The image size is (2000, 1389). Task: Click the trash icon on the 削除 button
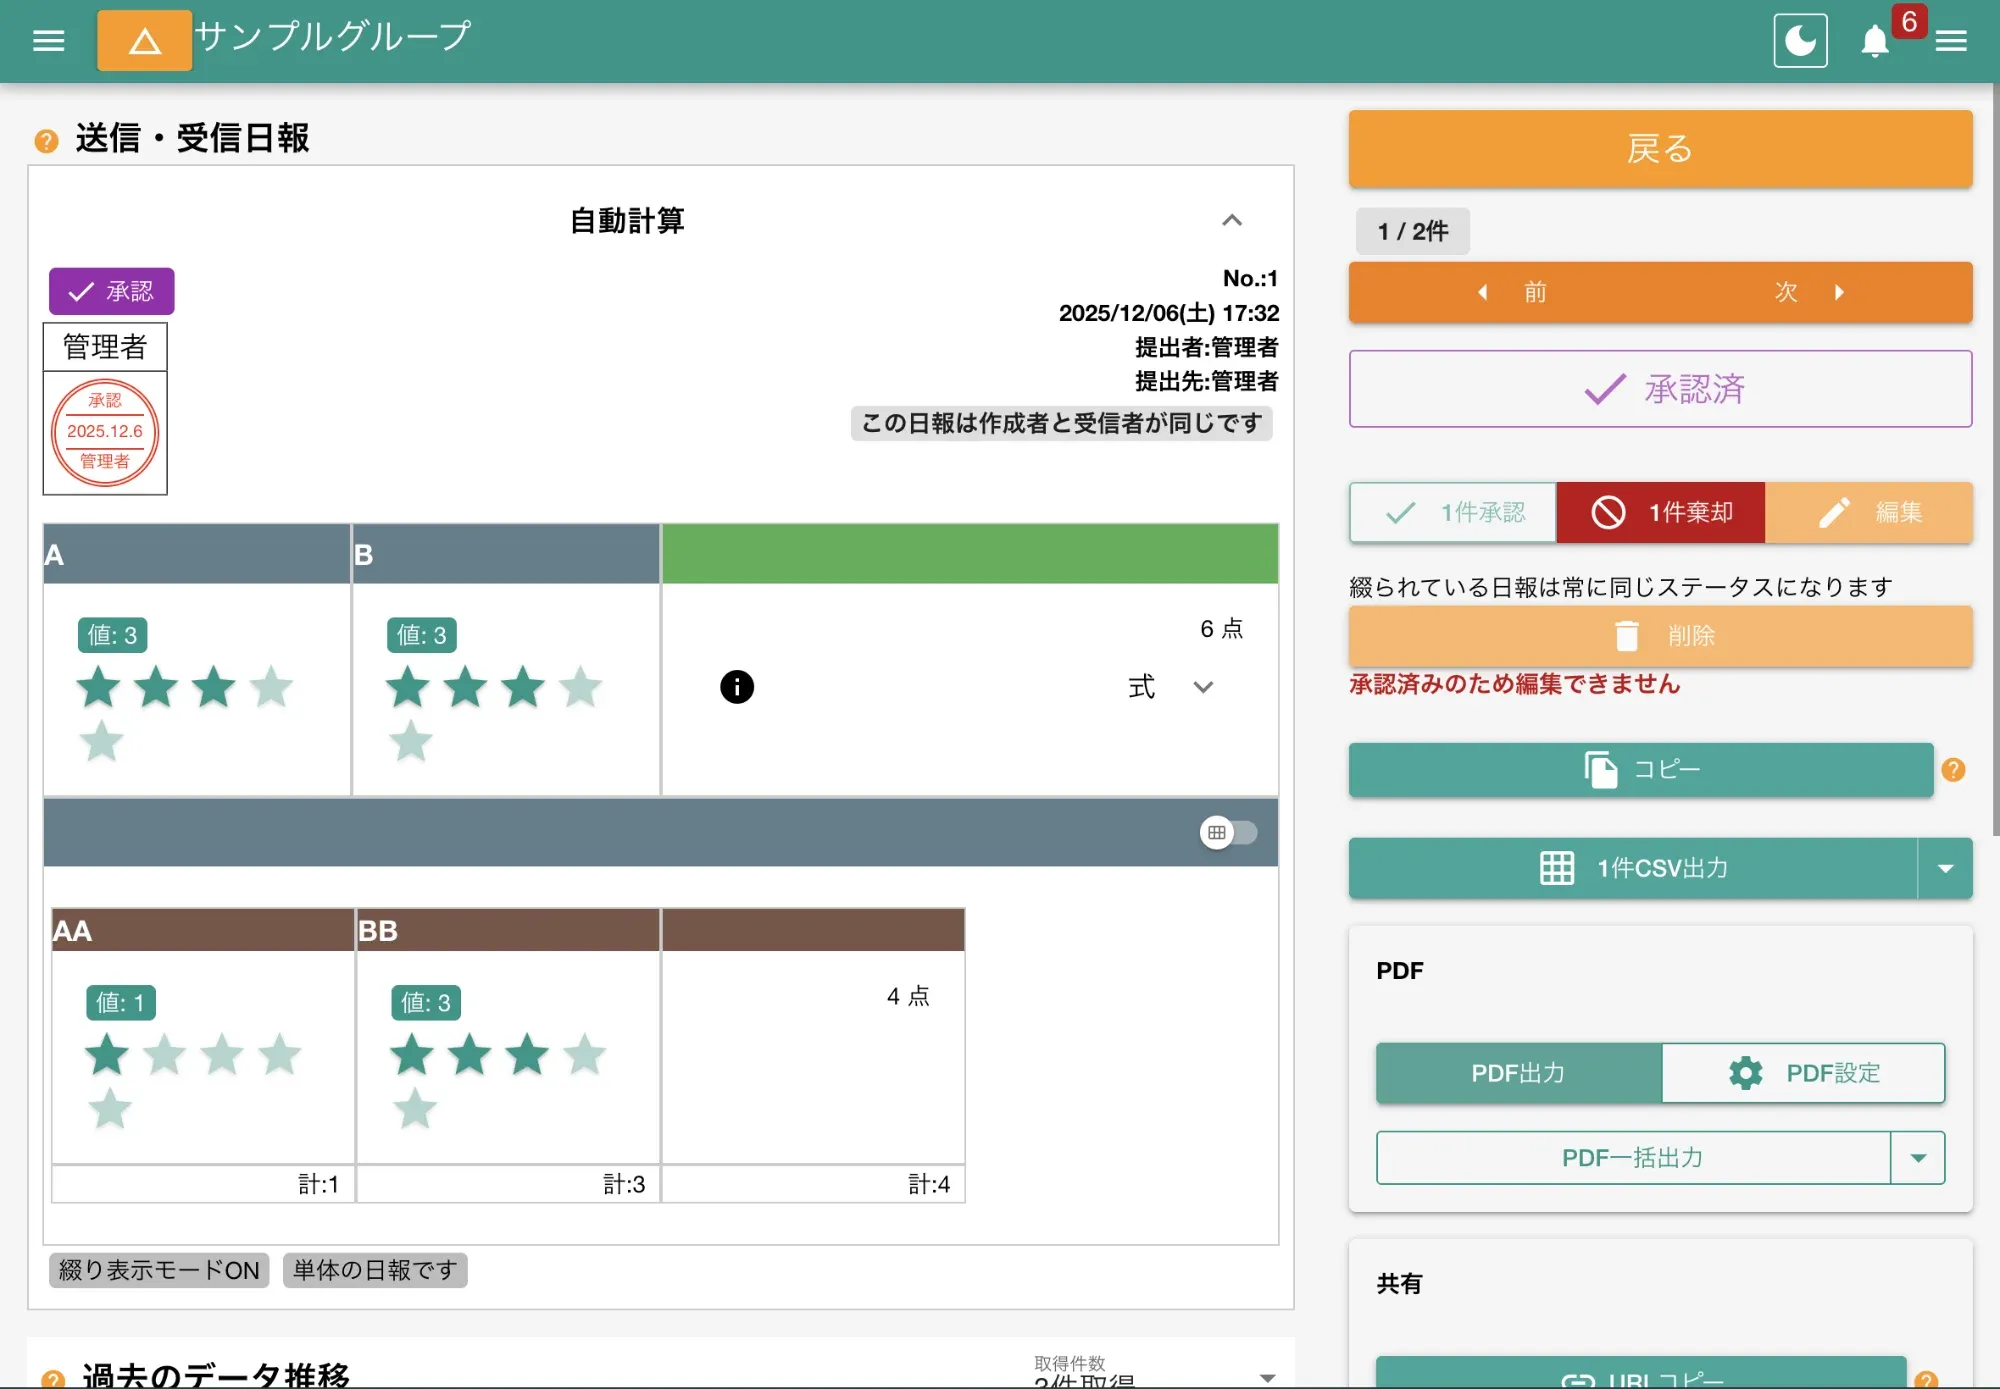1629,635
